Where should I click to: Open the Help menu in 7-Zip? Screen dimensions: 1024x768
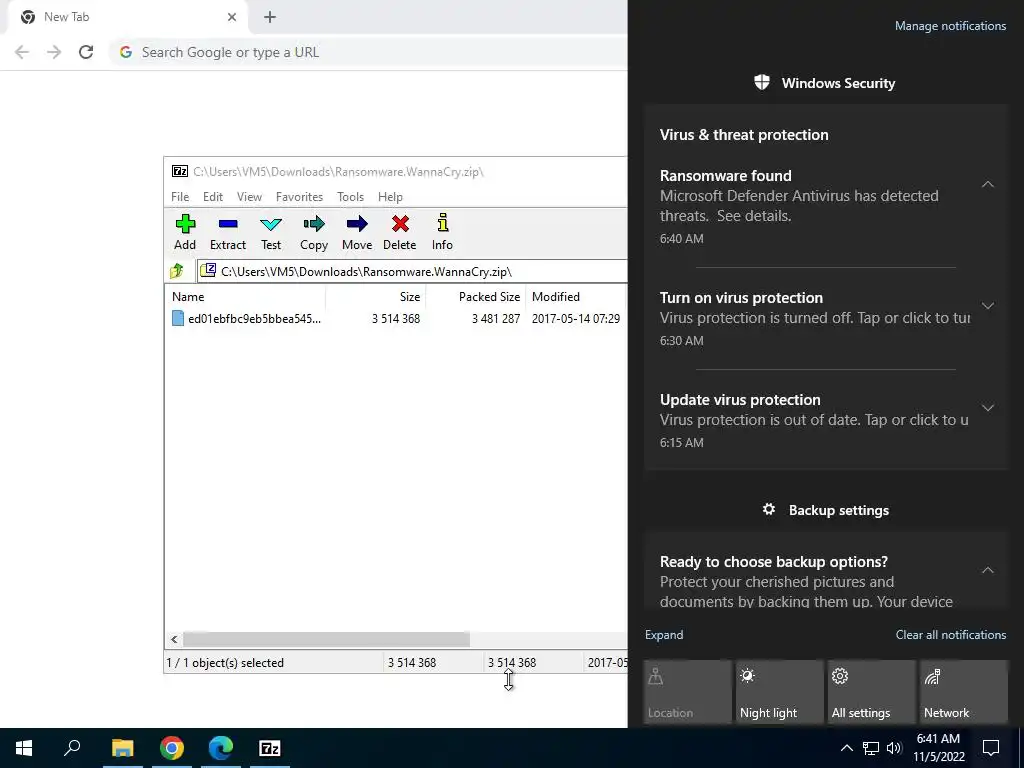pos(391,197)
